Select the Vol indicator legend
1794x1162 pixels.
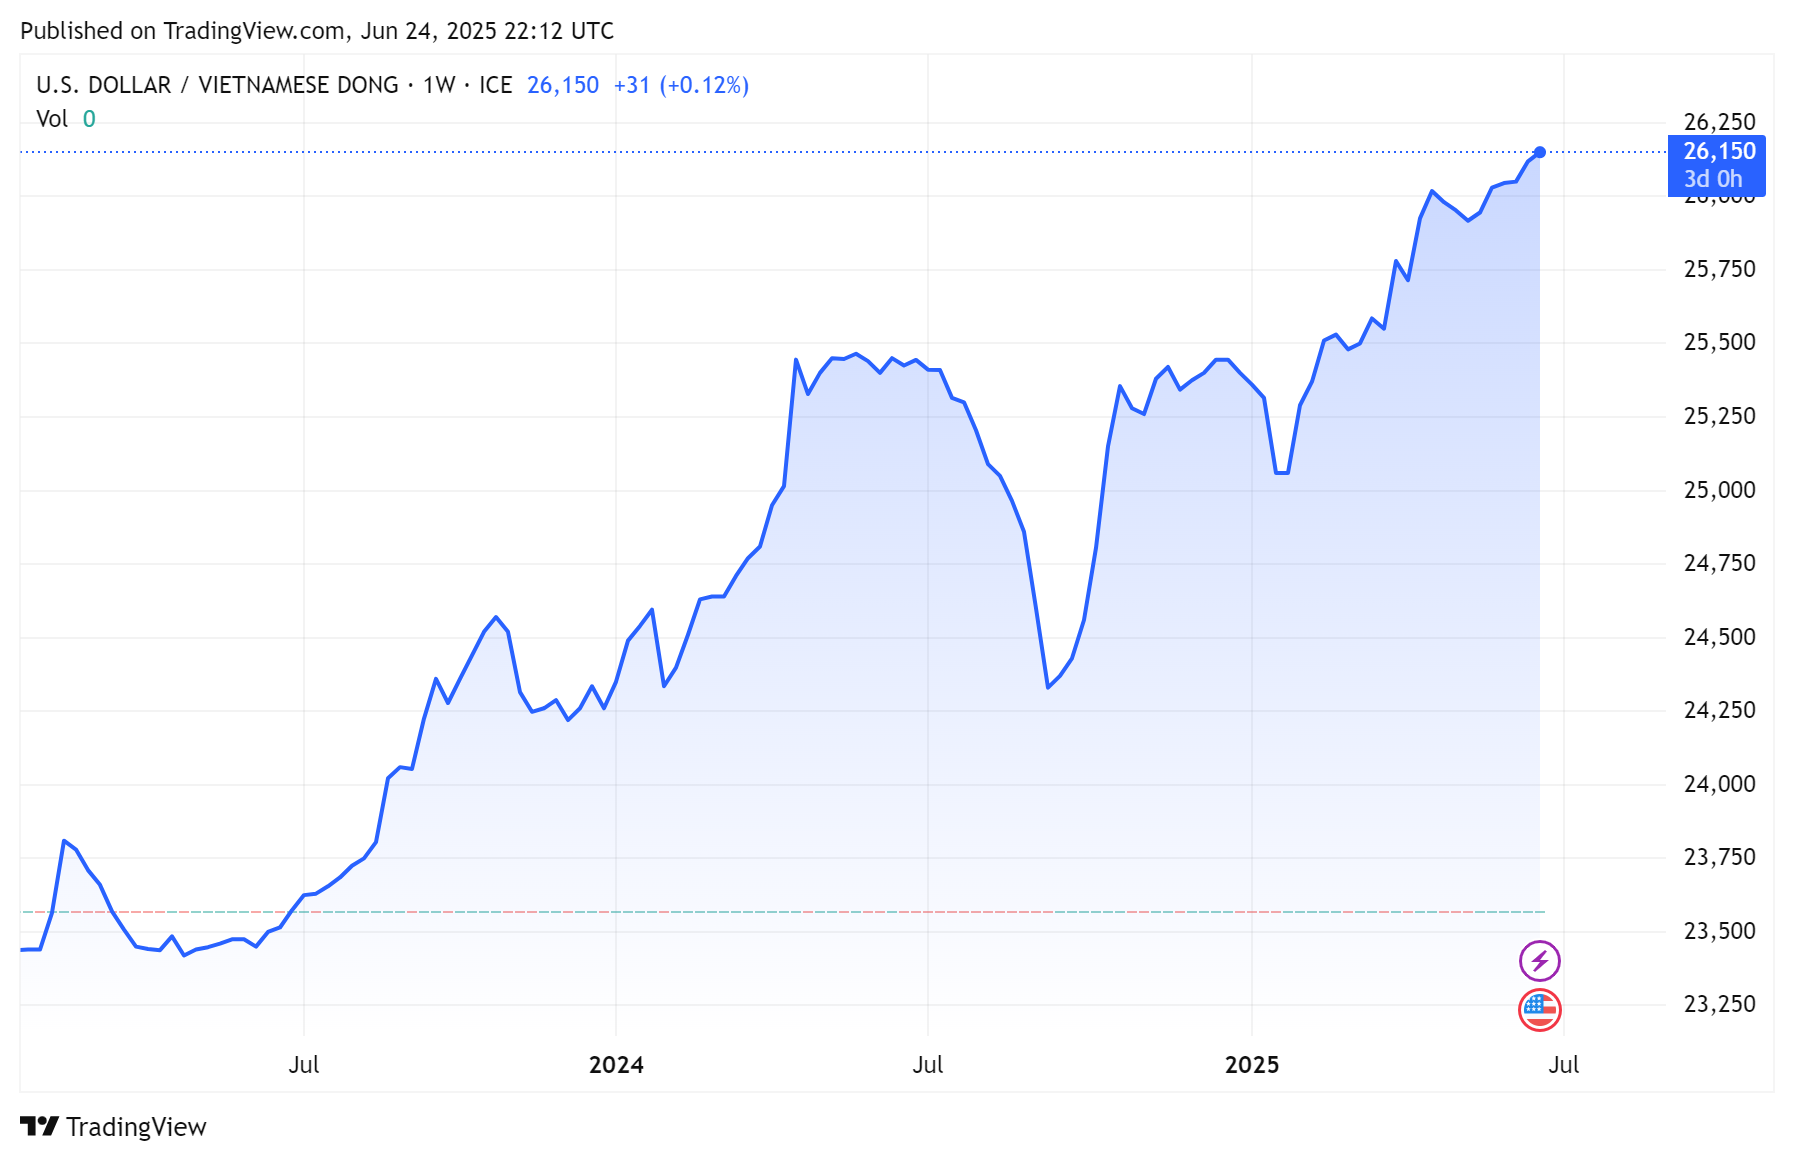pos(52,118)
